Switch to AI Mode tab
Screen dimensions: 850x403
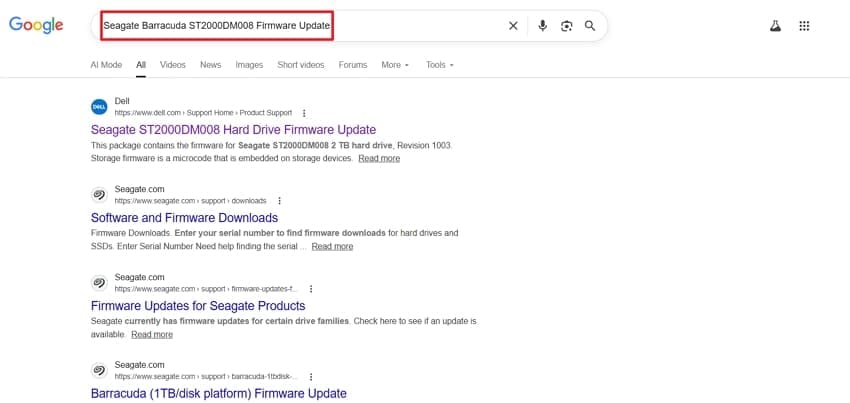coord(106,65)
